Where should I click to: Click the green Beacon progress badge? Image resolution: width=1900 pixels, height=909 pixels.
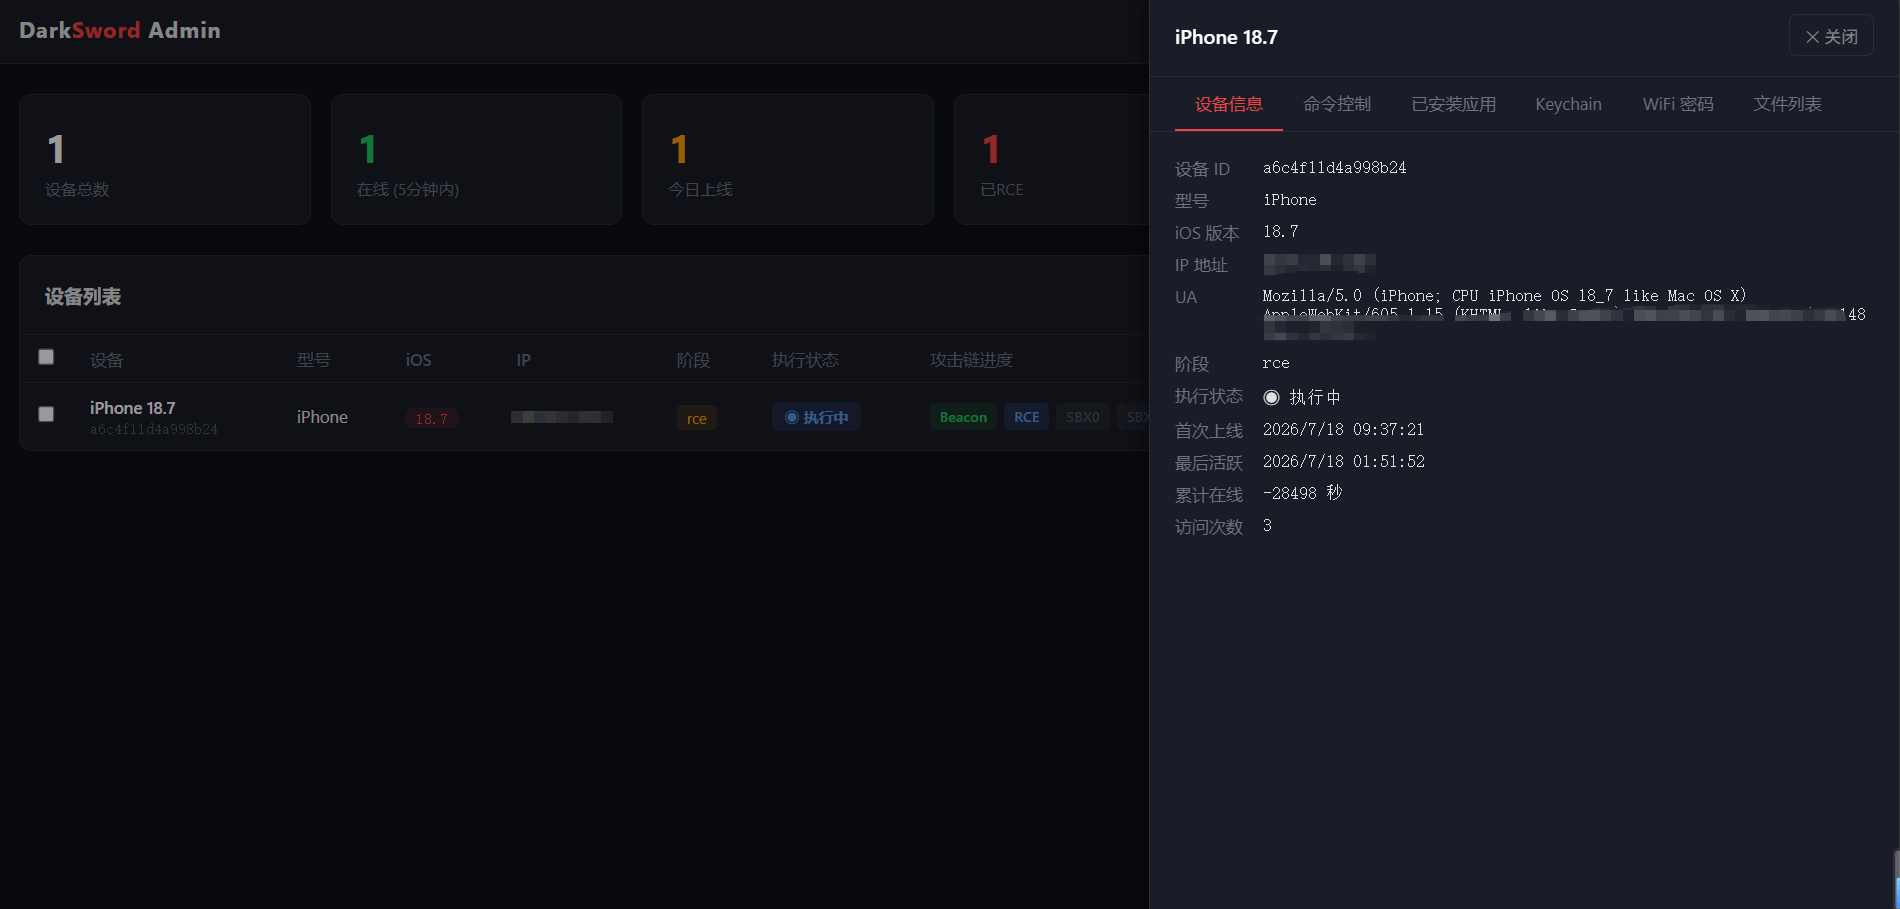pyautogui.click(x=963, y=417)
